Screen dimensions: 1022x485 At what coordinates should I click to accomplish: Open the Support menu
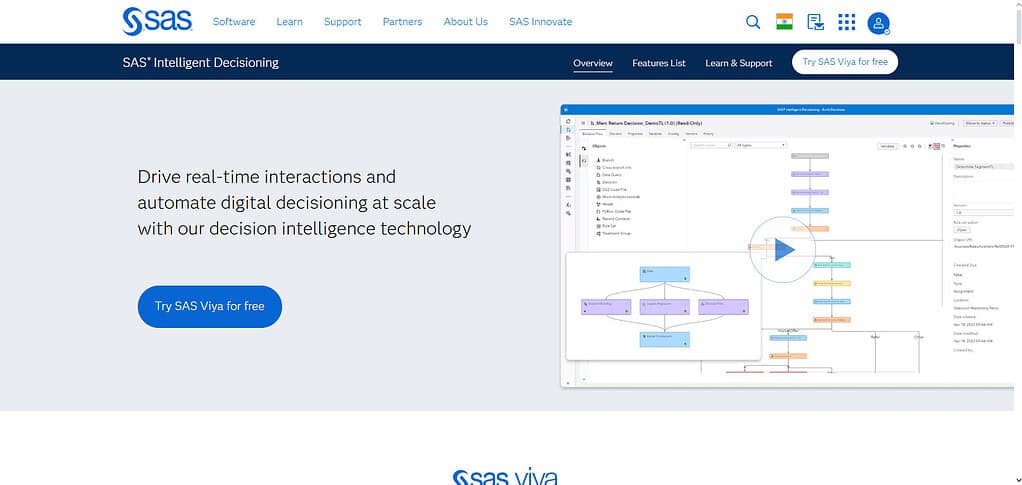click(342, 22)
